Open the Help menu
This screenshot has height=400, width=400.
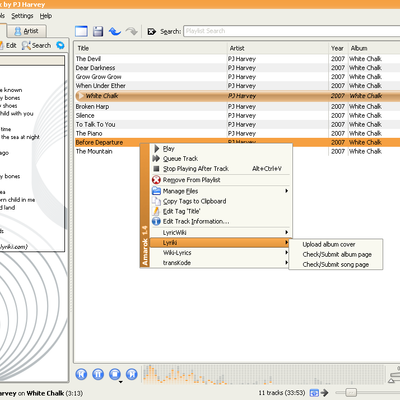click(x=46, y=16)
